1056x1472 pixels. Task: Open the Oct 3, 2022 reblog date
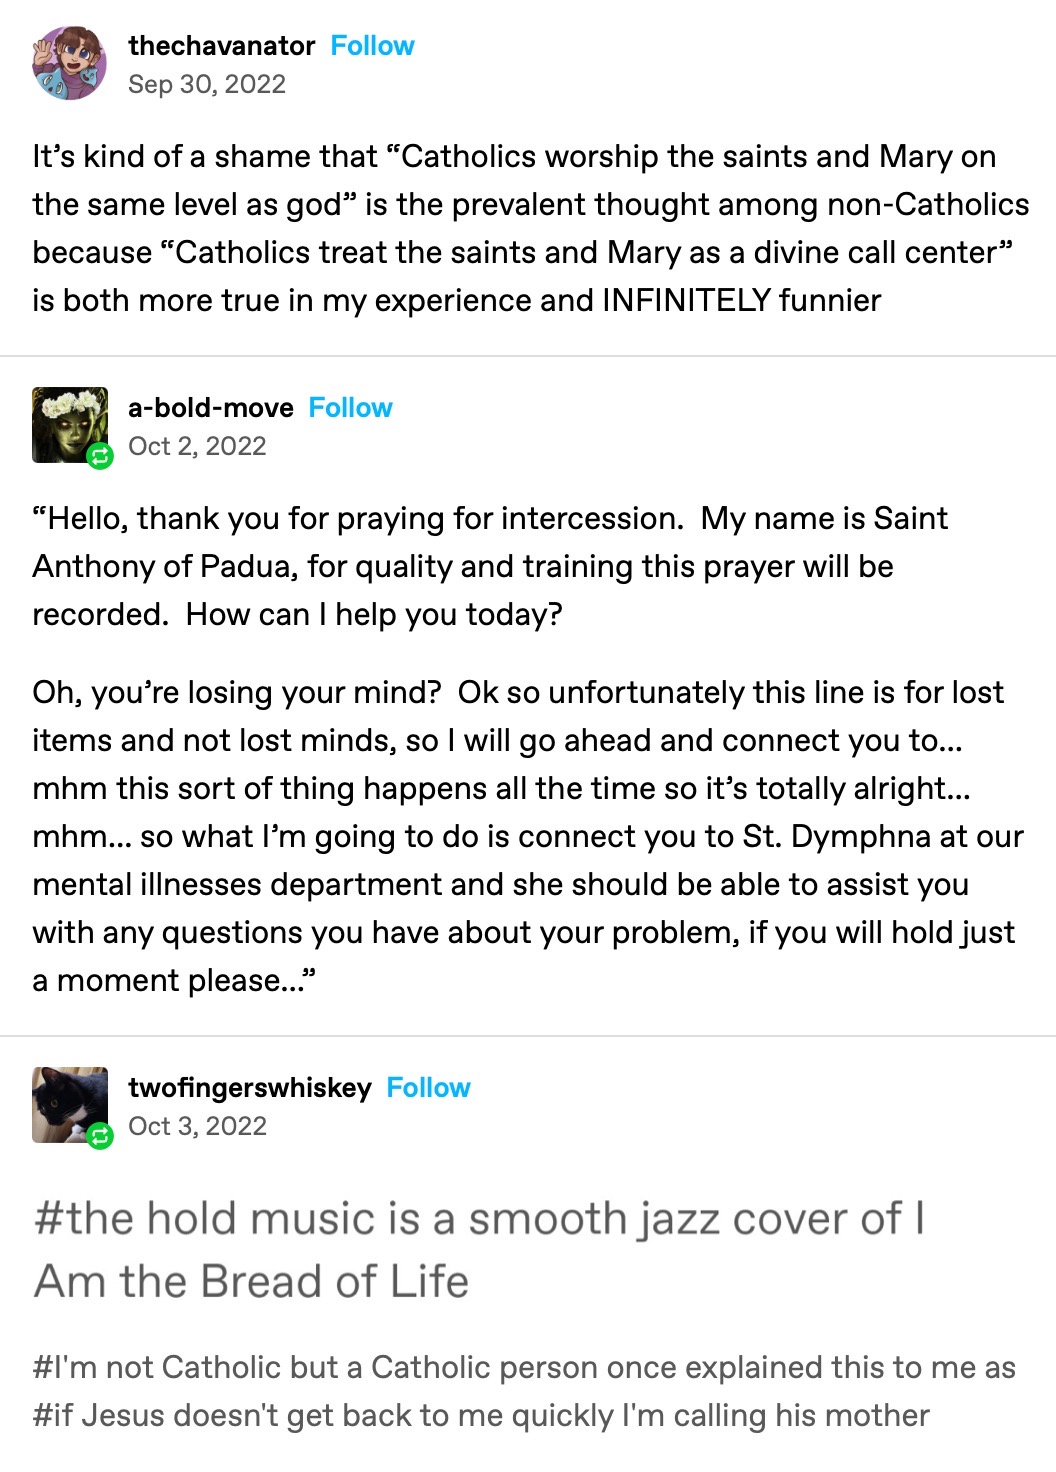(x=197, y=1126)
